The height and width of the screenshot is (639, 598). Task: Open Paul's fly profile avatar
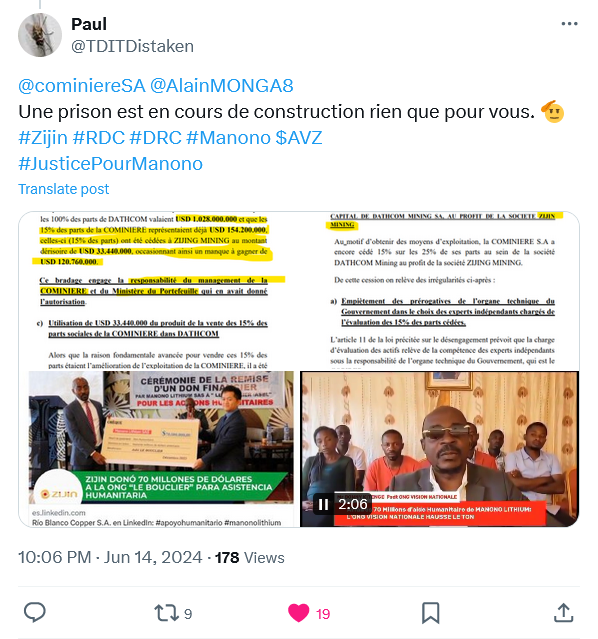(40, 35)
